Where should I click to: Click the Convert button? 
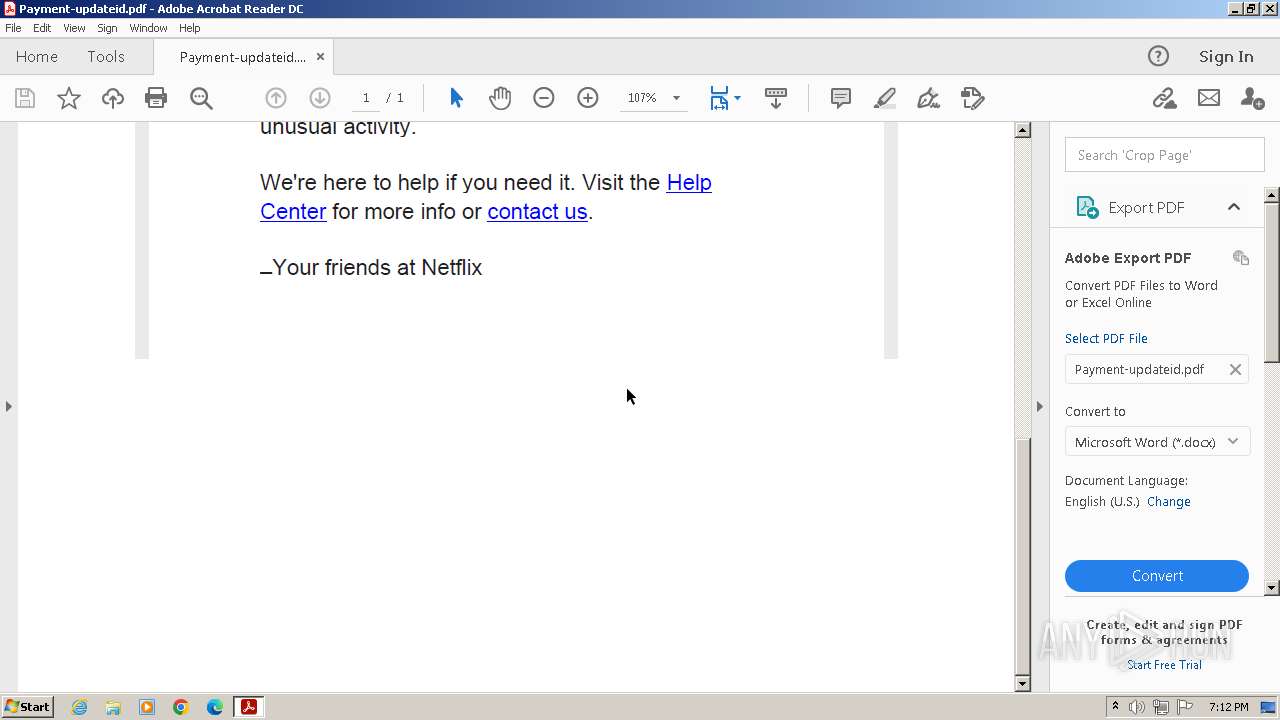point(1157,576)
